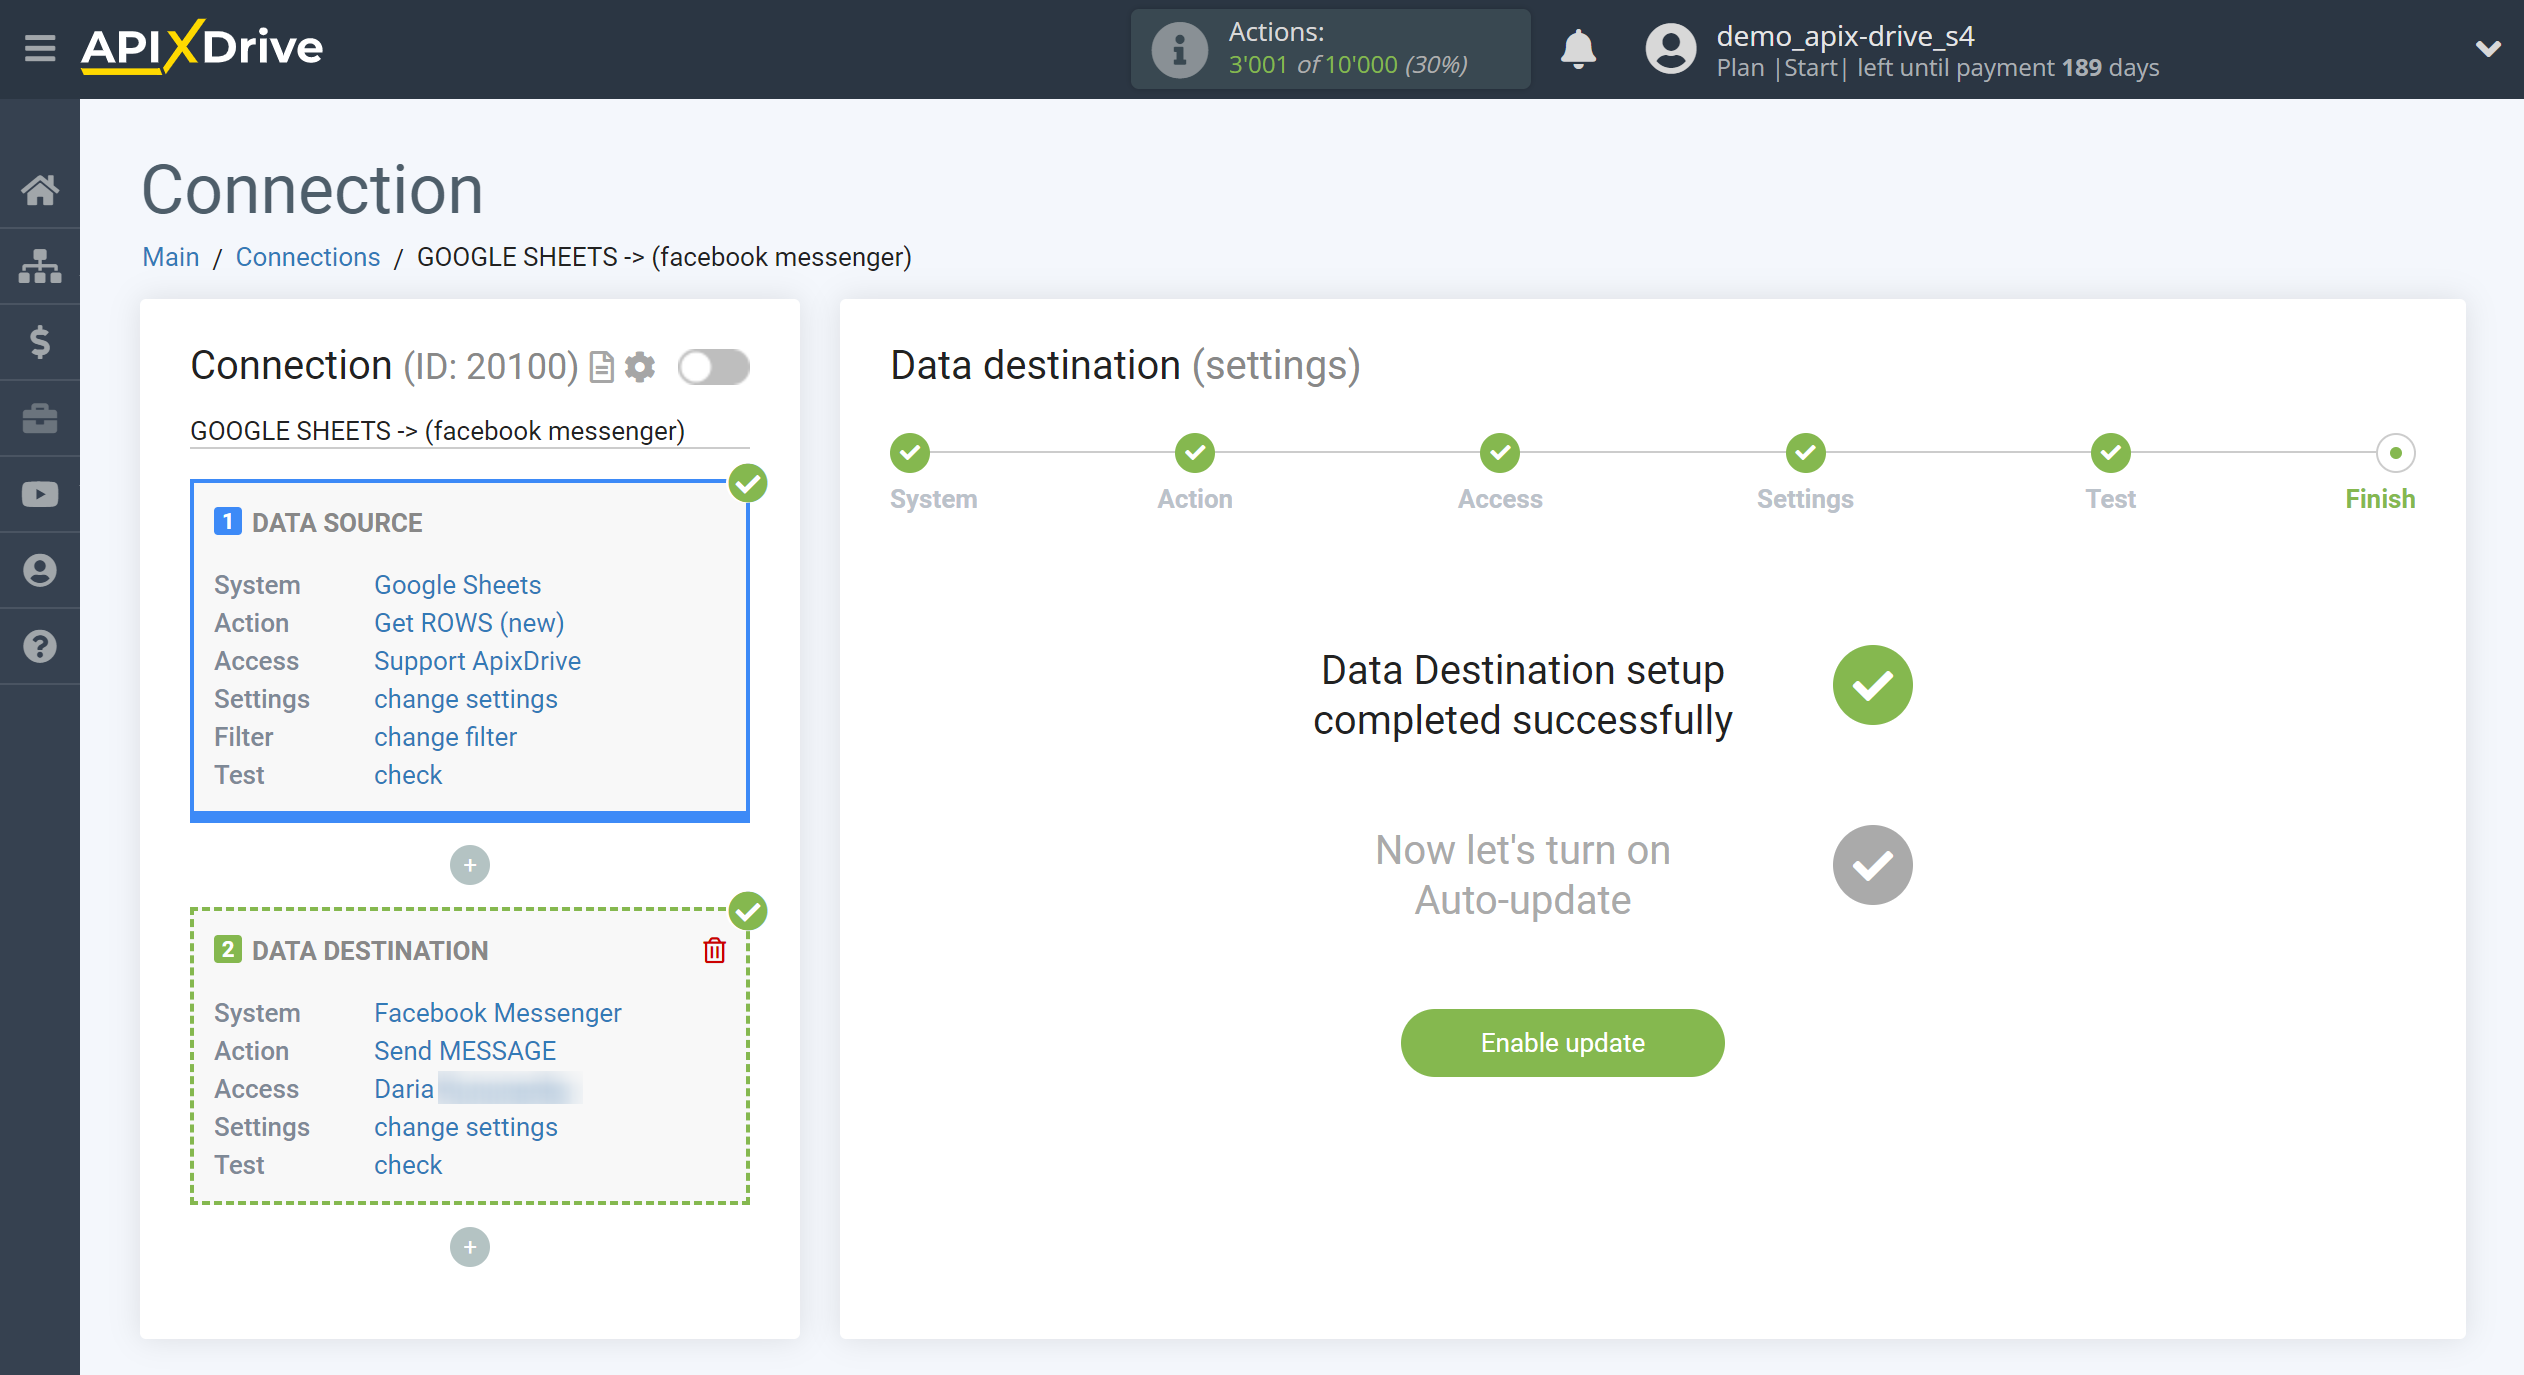Open the Actions info icon
The height and width of the screenshot is (1375, 2524).
click(x=1180, y=49)
